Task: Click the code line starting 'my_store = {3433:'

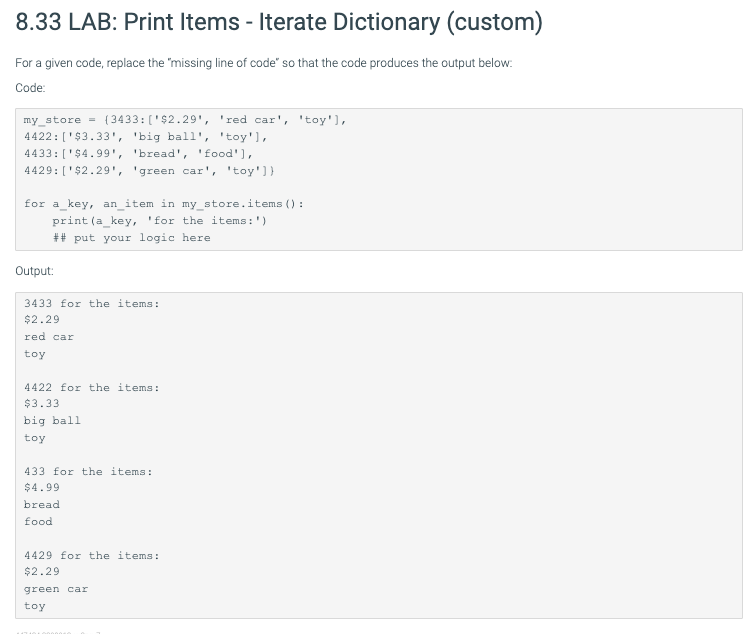Action: point(185,120)
